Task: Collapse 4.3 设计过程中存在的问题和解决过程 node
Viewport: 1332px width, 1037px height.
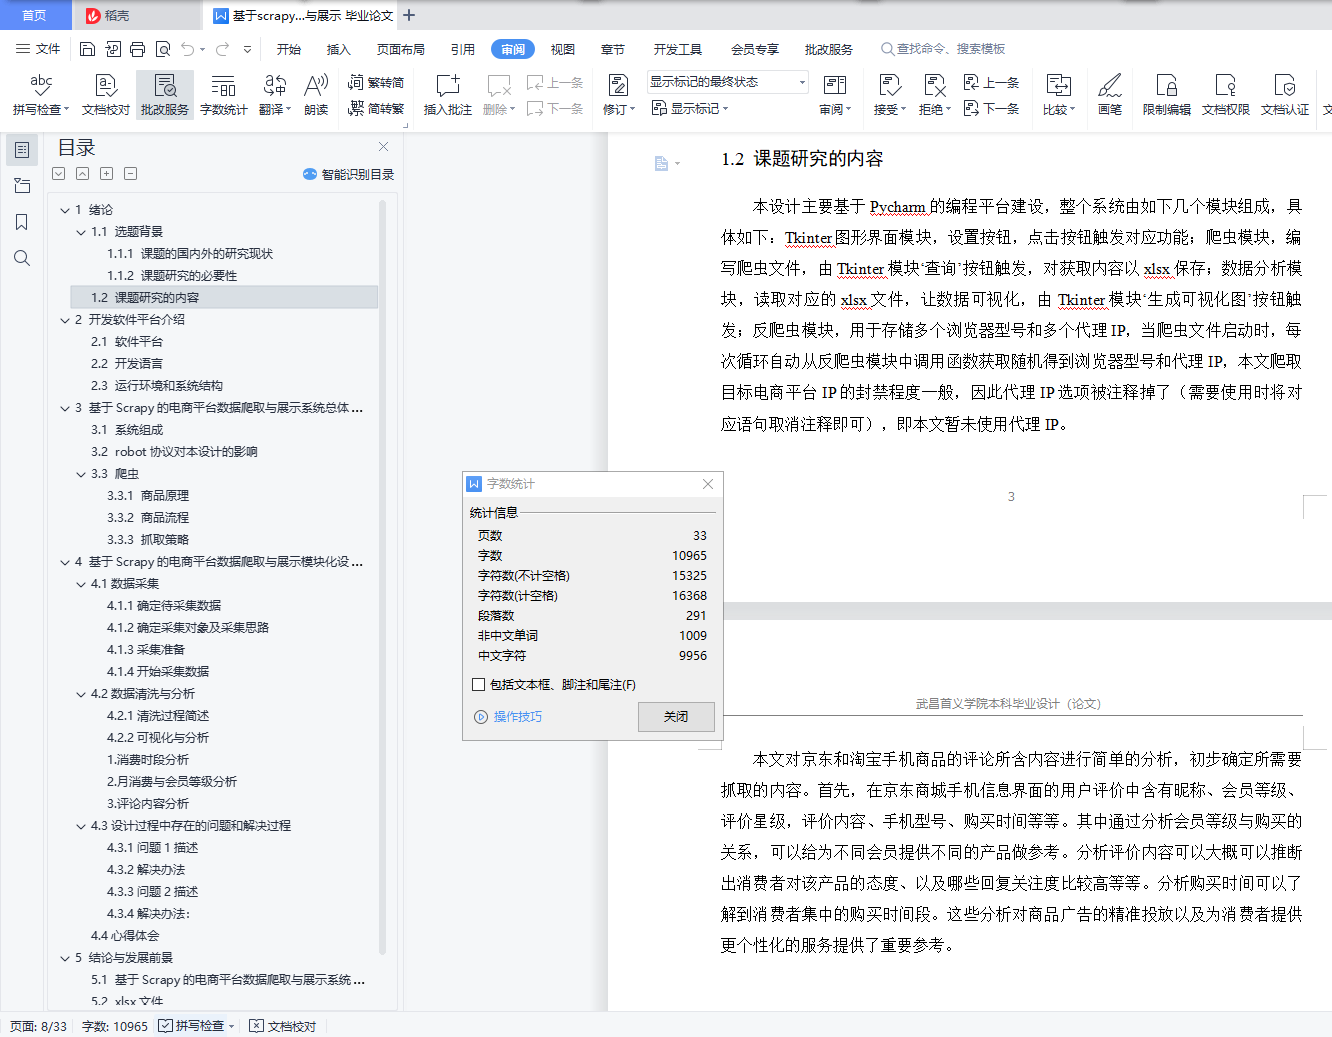Action: (x=81, y=826)
